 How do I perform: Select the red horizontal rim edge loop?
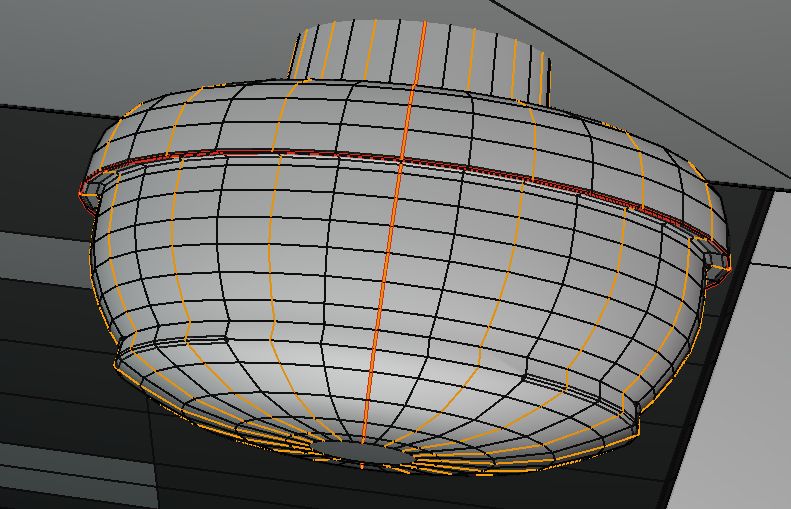pyautogui.click(x=404, y=162)
